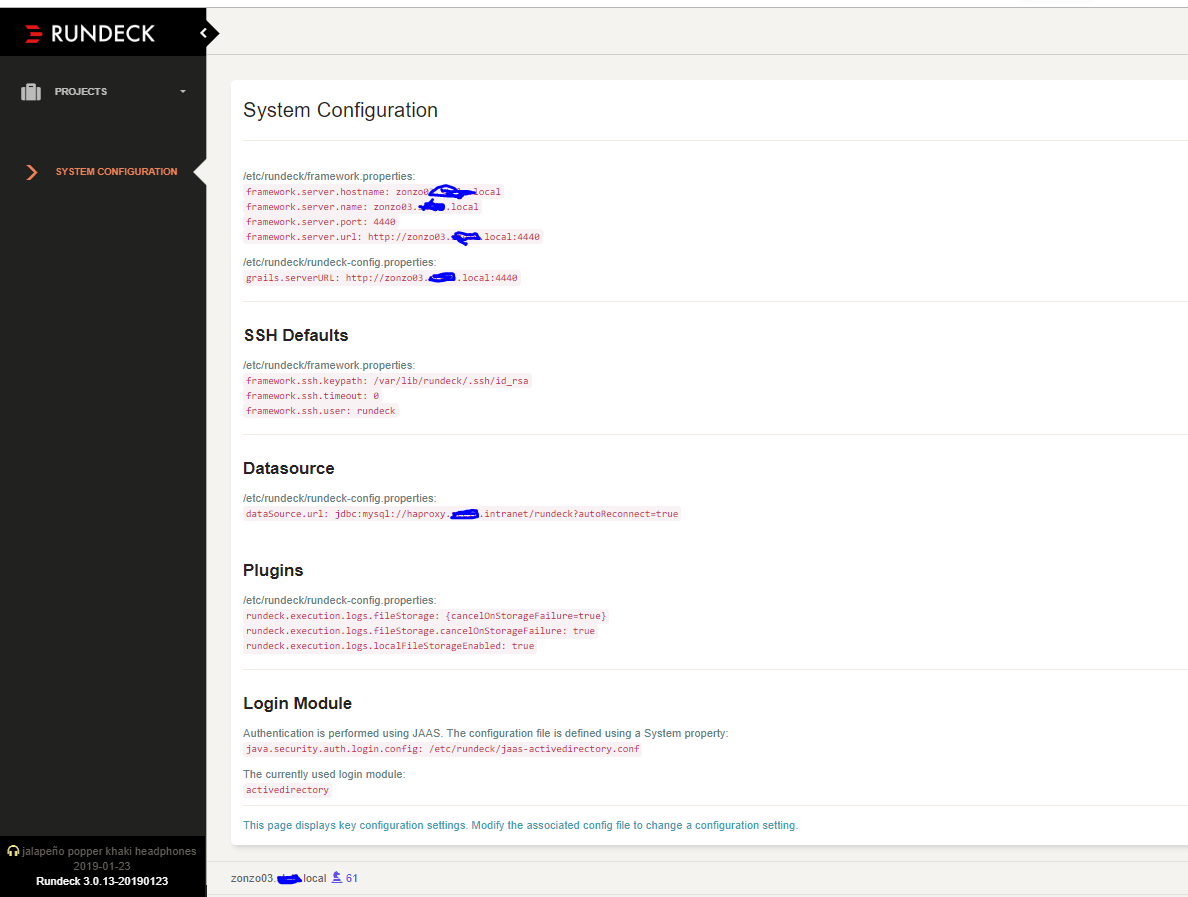Open the Projects dropdown menu

103,92
